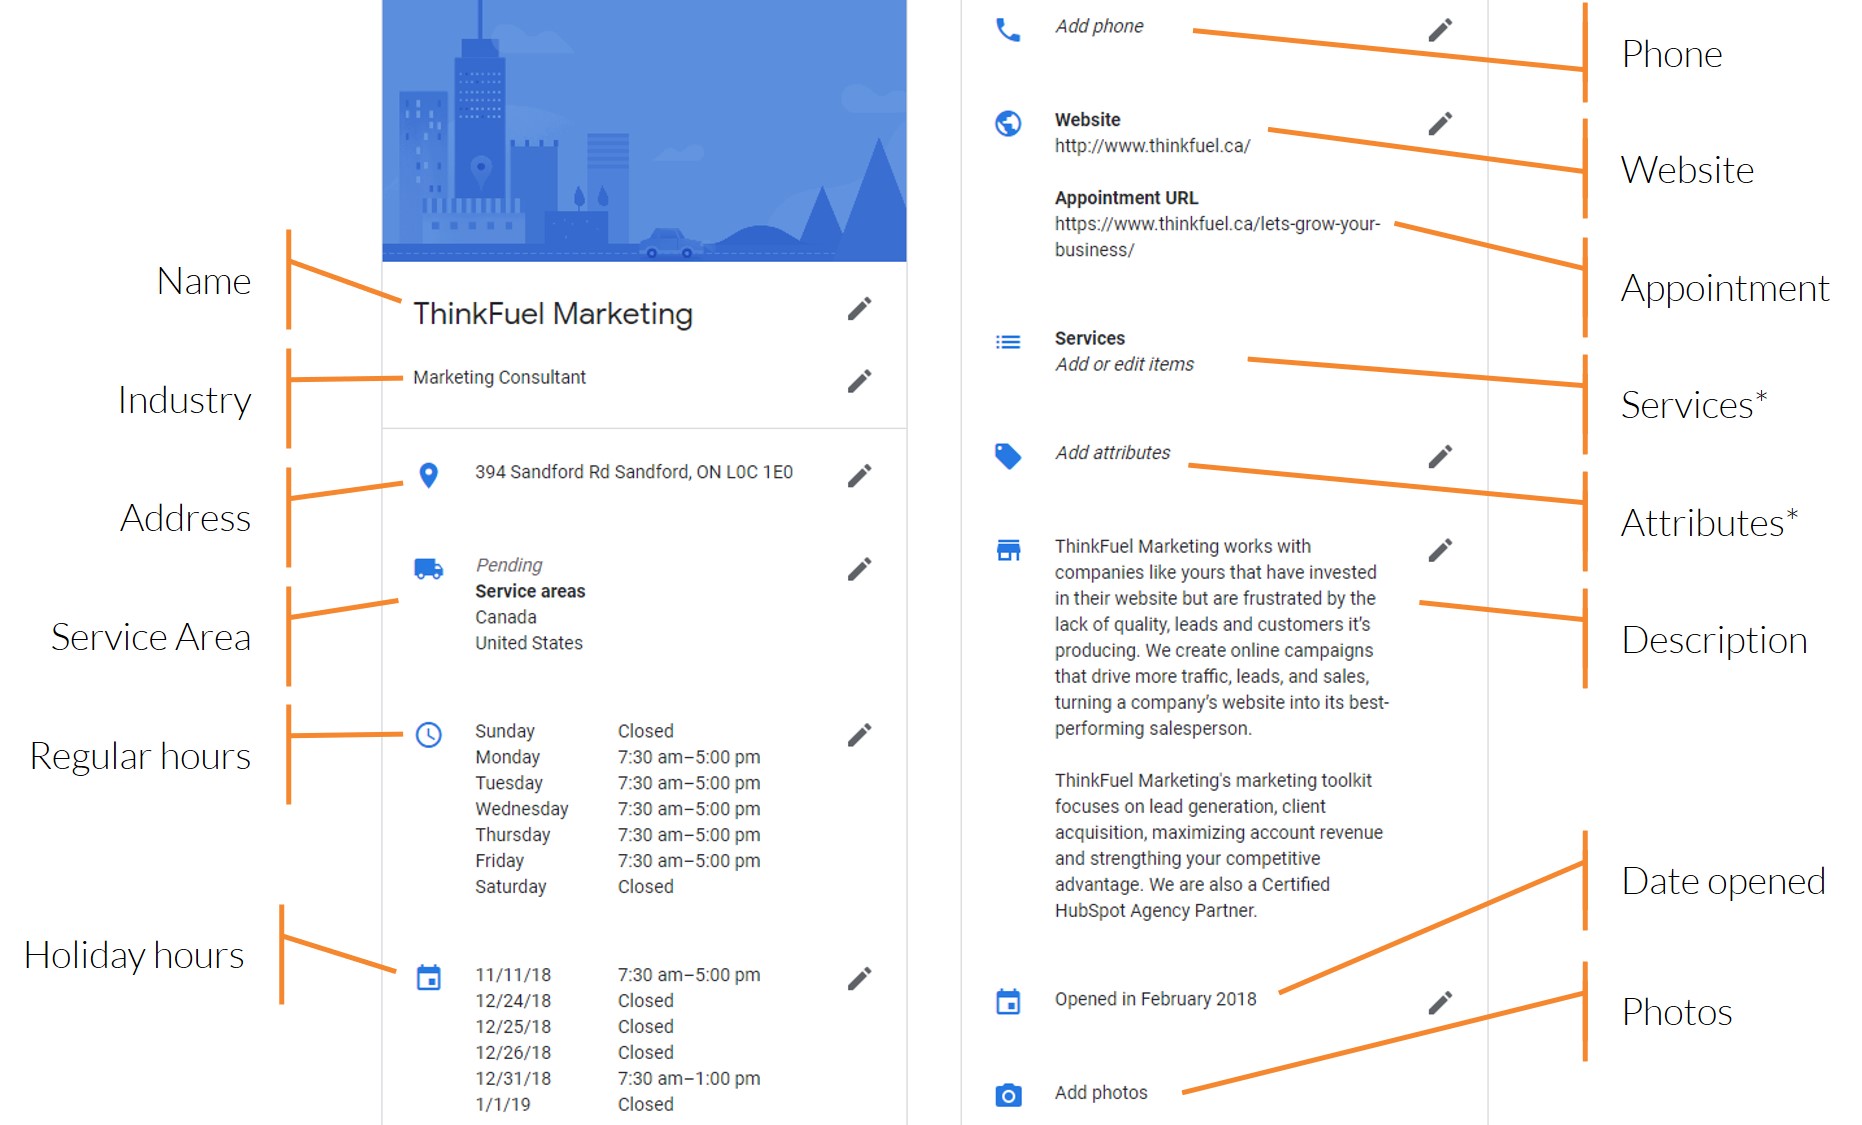Click the phone handset icon
This screenshot has height=1125, width=1862.
[1008, 30]
